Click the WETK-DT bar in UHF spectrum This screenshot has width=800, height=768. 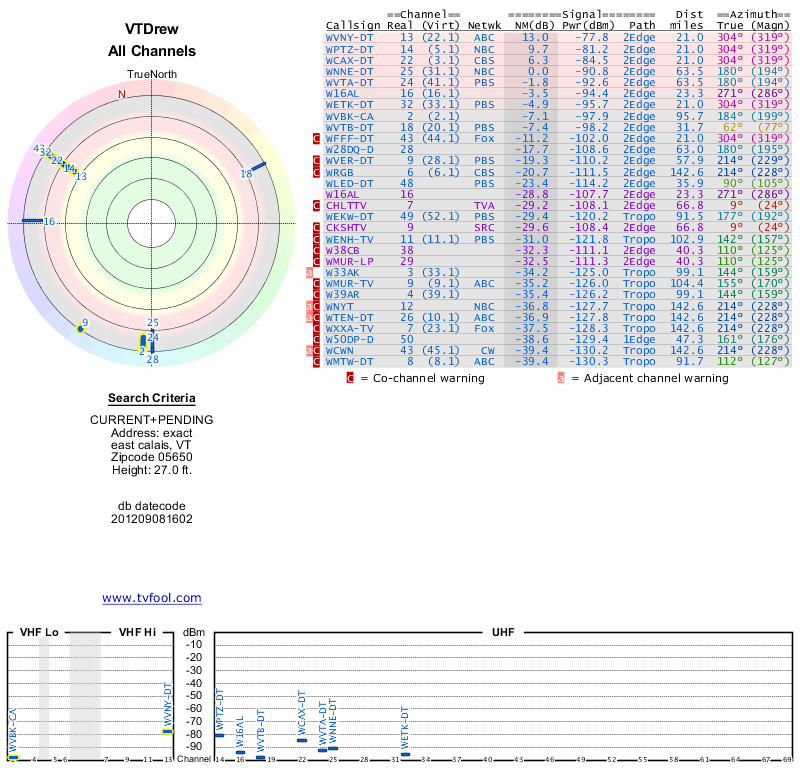tap(405, 754)
